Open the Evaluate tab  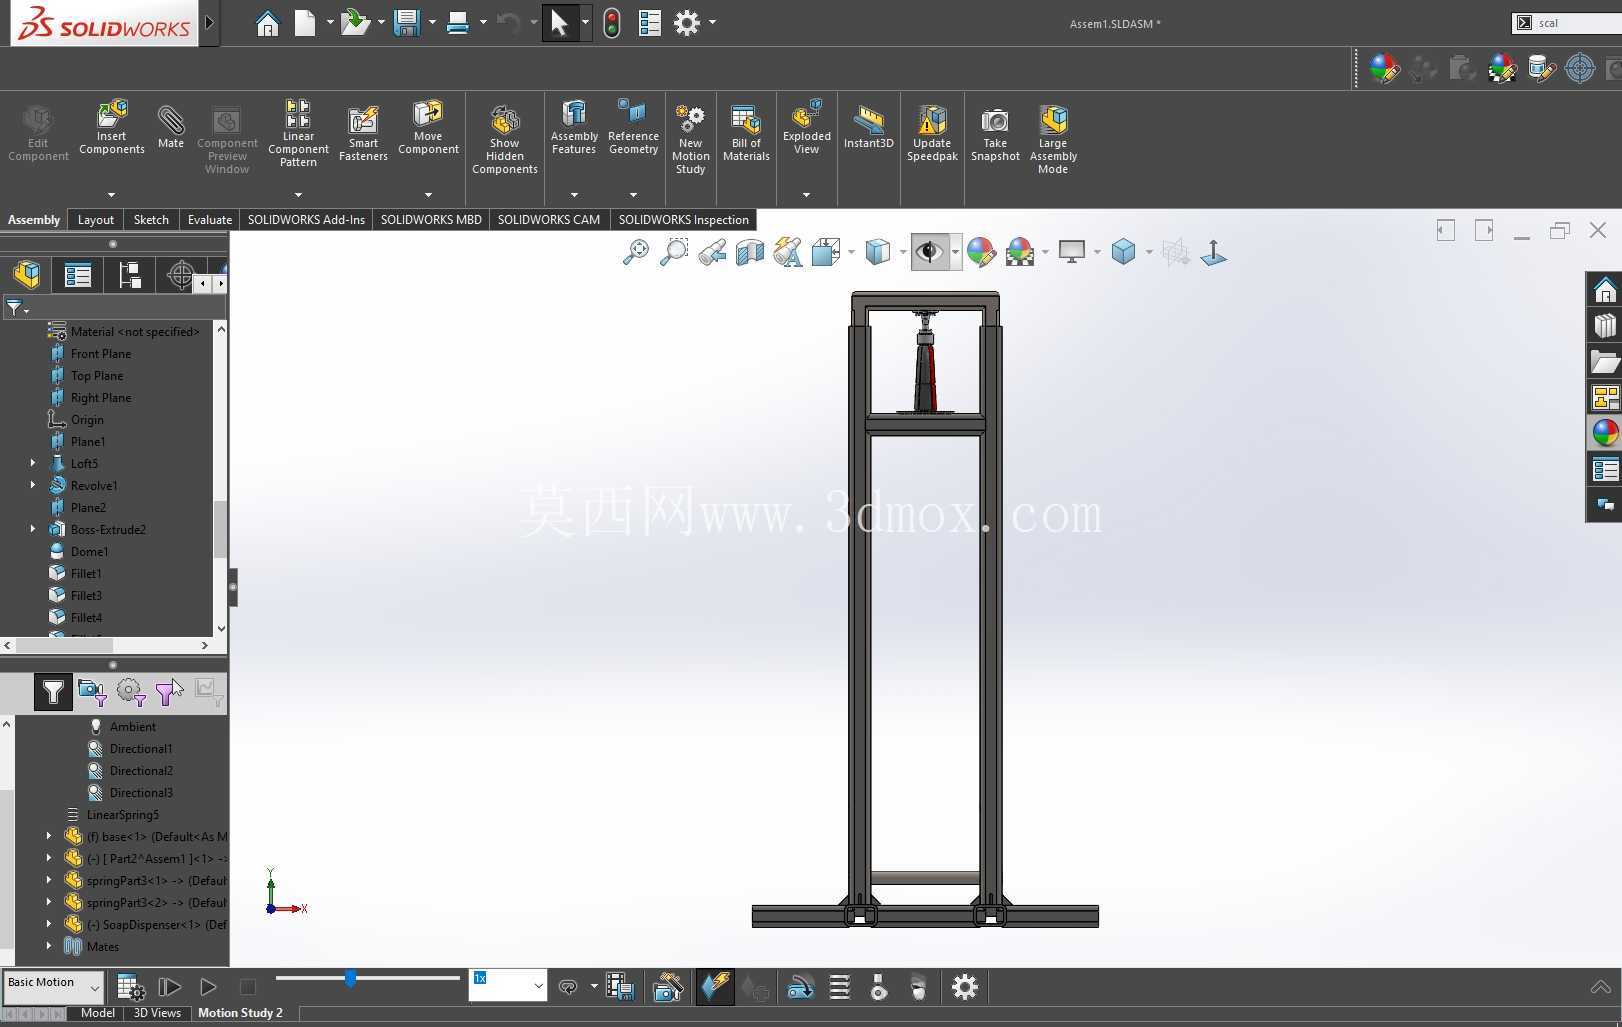tap(210, 220)
